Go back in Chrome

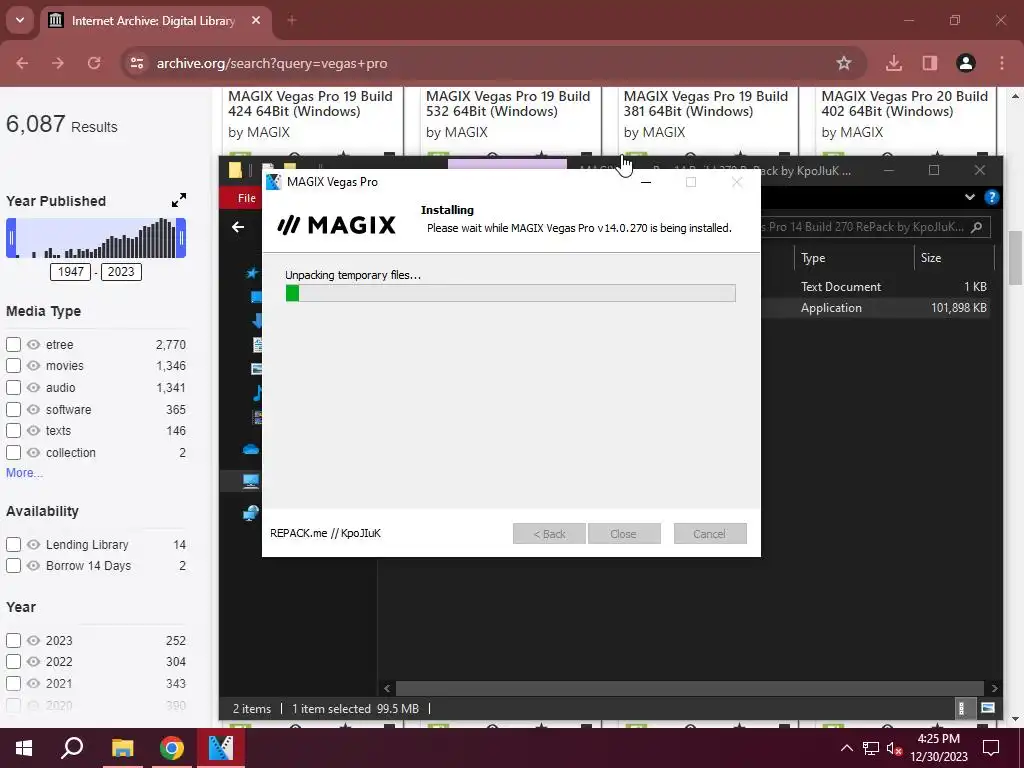[22, 63]
